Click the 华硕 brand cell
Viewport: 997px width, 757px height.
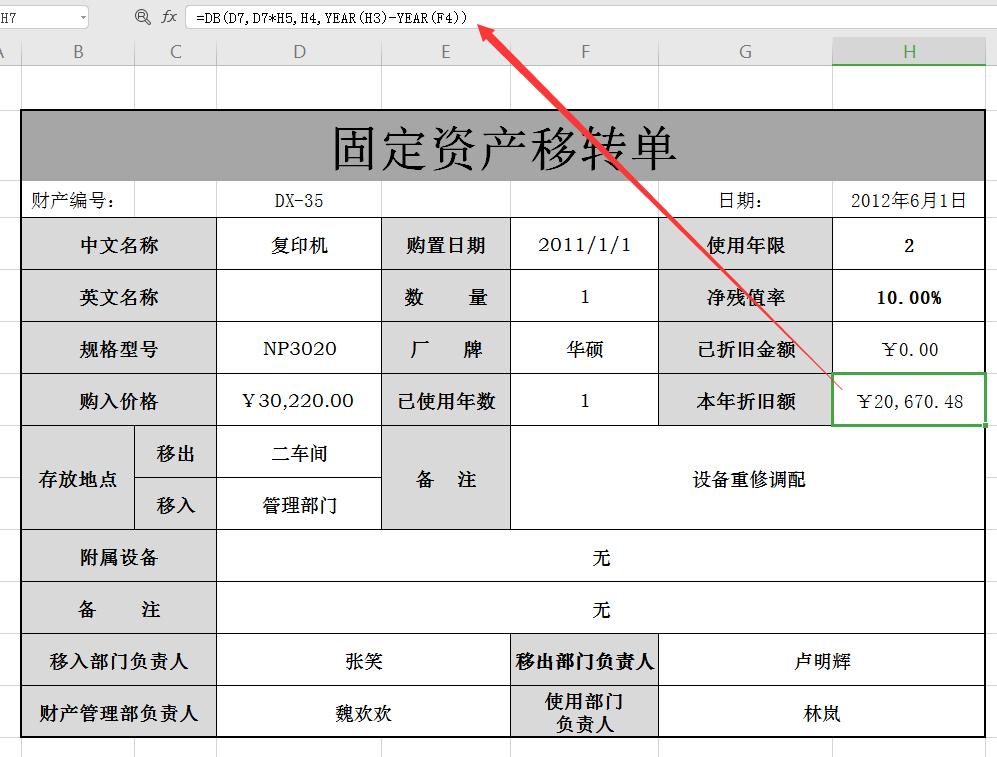pyautogui.click(x=585, y=348)
